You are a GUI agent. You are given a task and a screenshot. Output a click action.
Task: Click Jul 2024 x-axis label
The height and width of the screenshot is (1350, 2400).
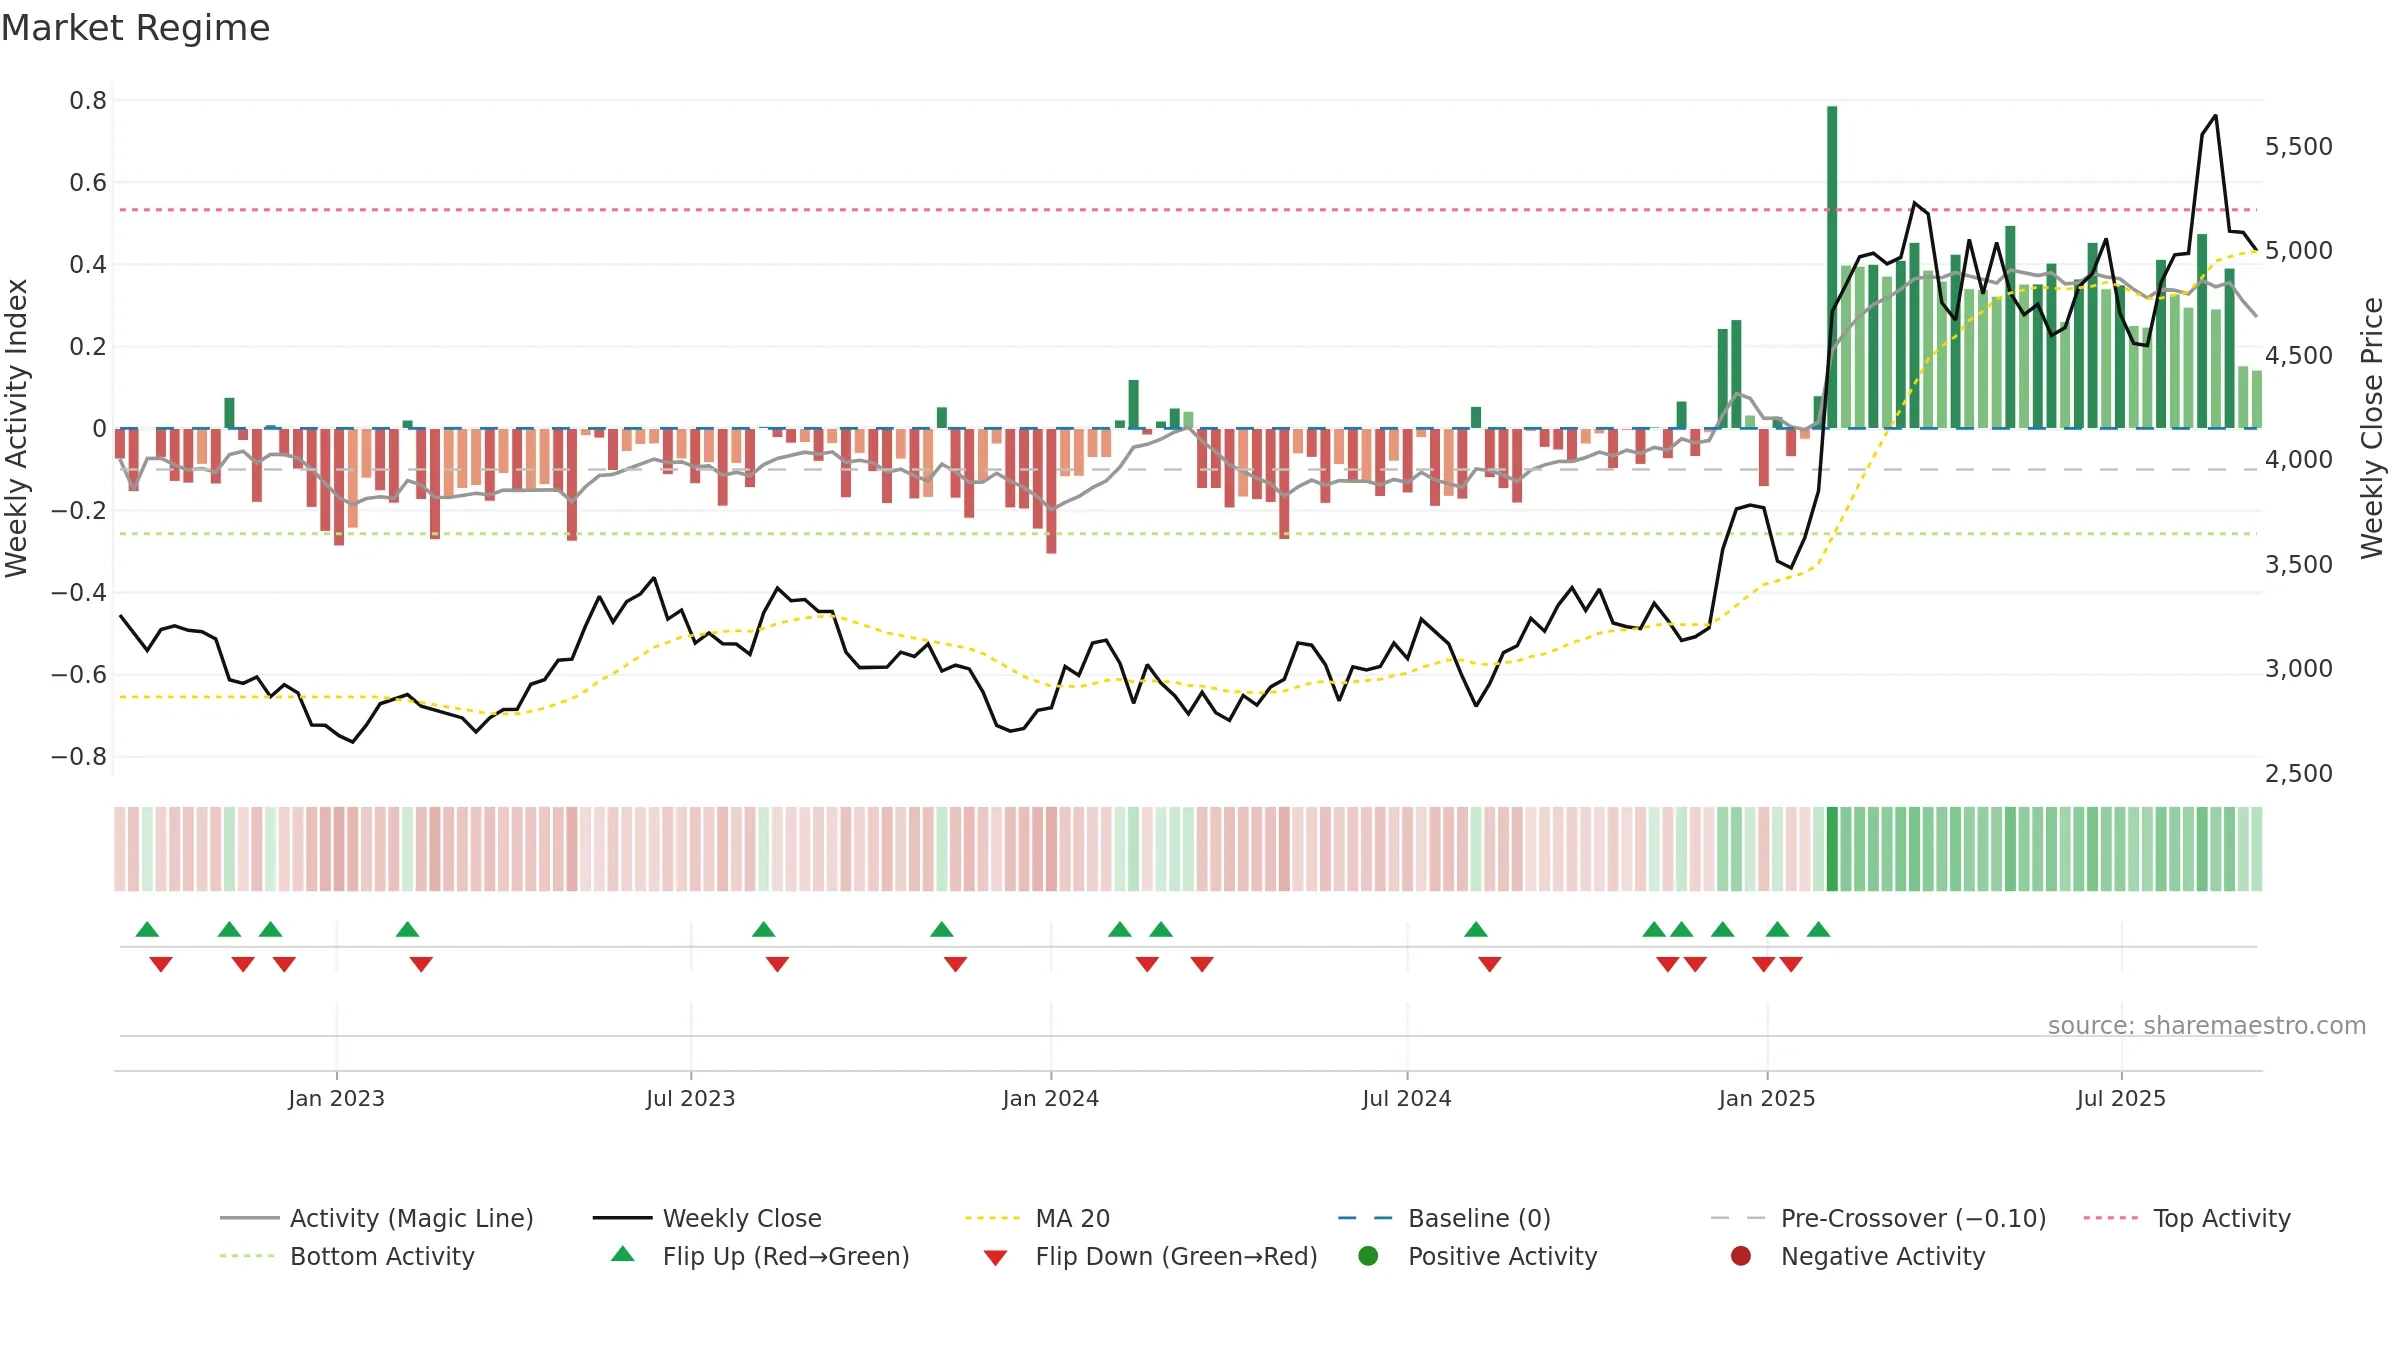pos(1407,1098)
